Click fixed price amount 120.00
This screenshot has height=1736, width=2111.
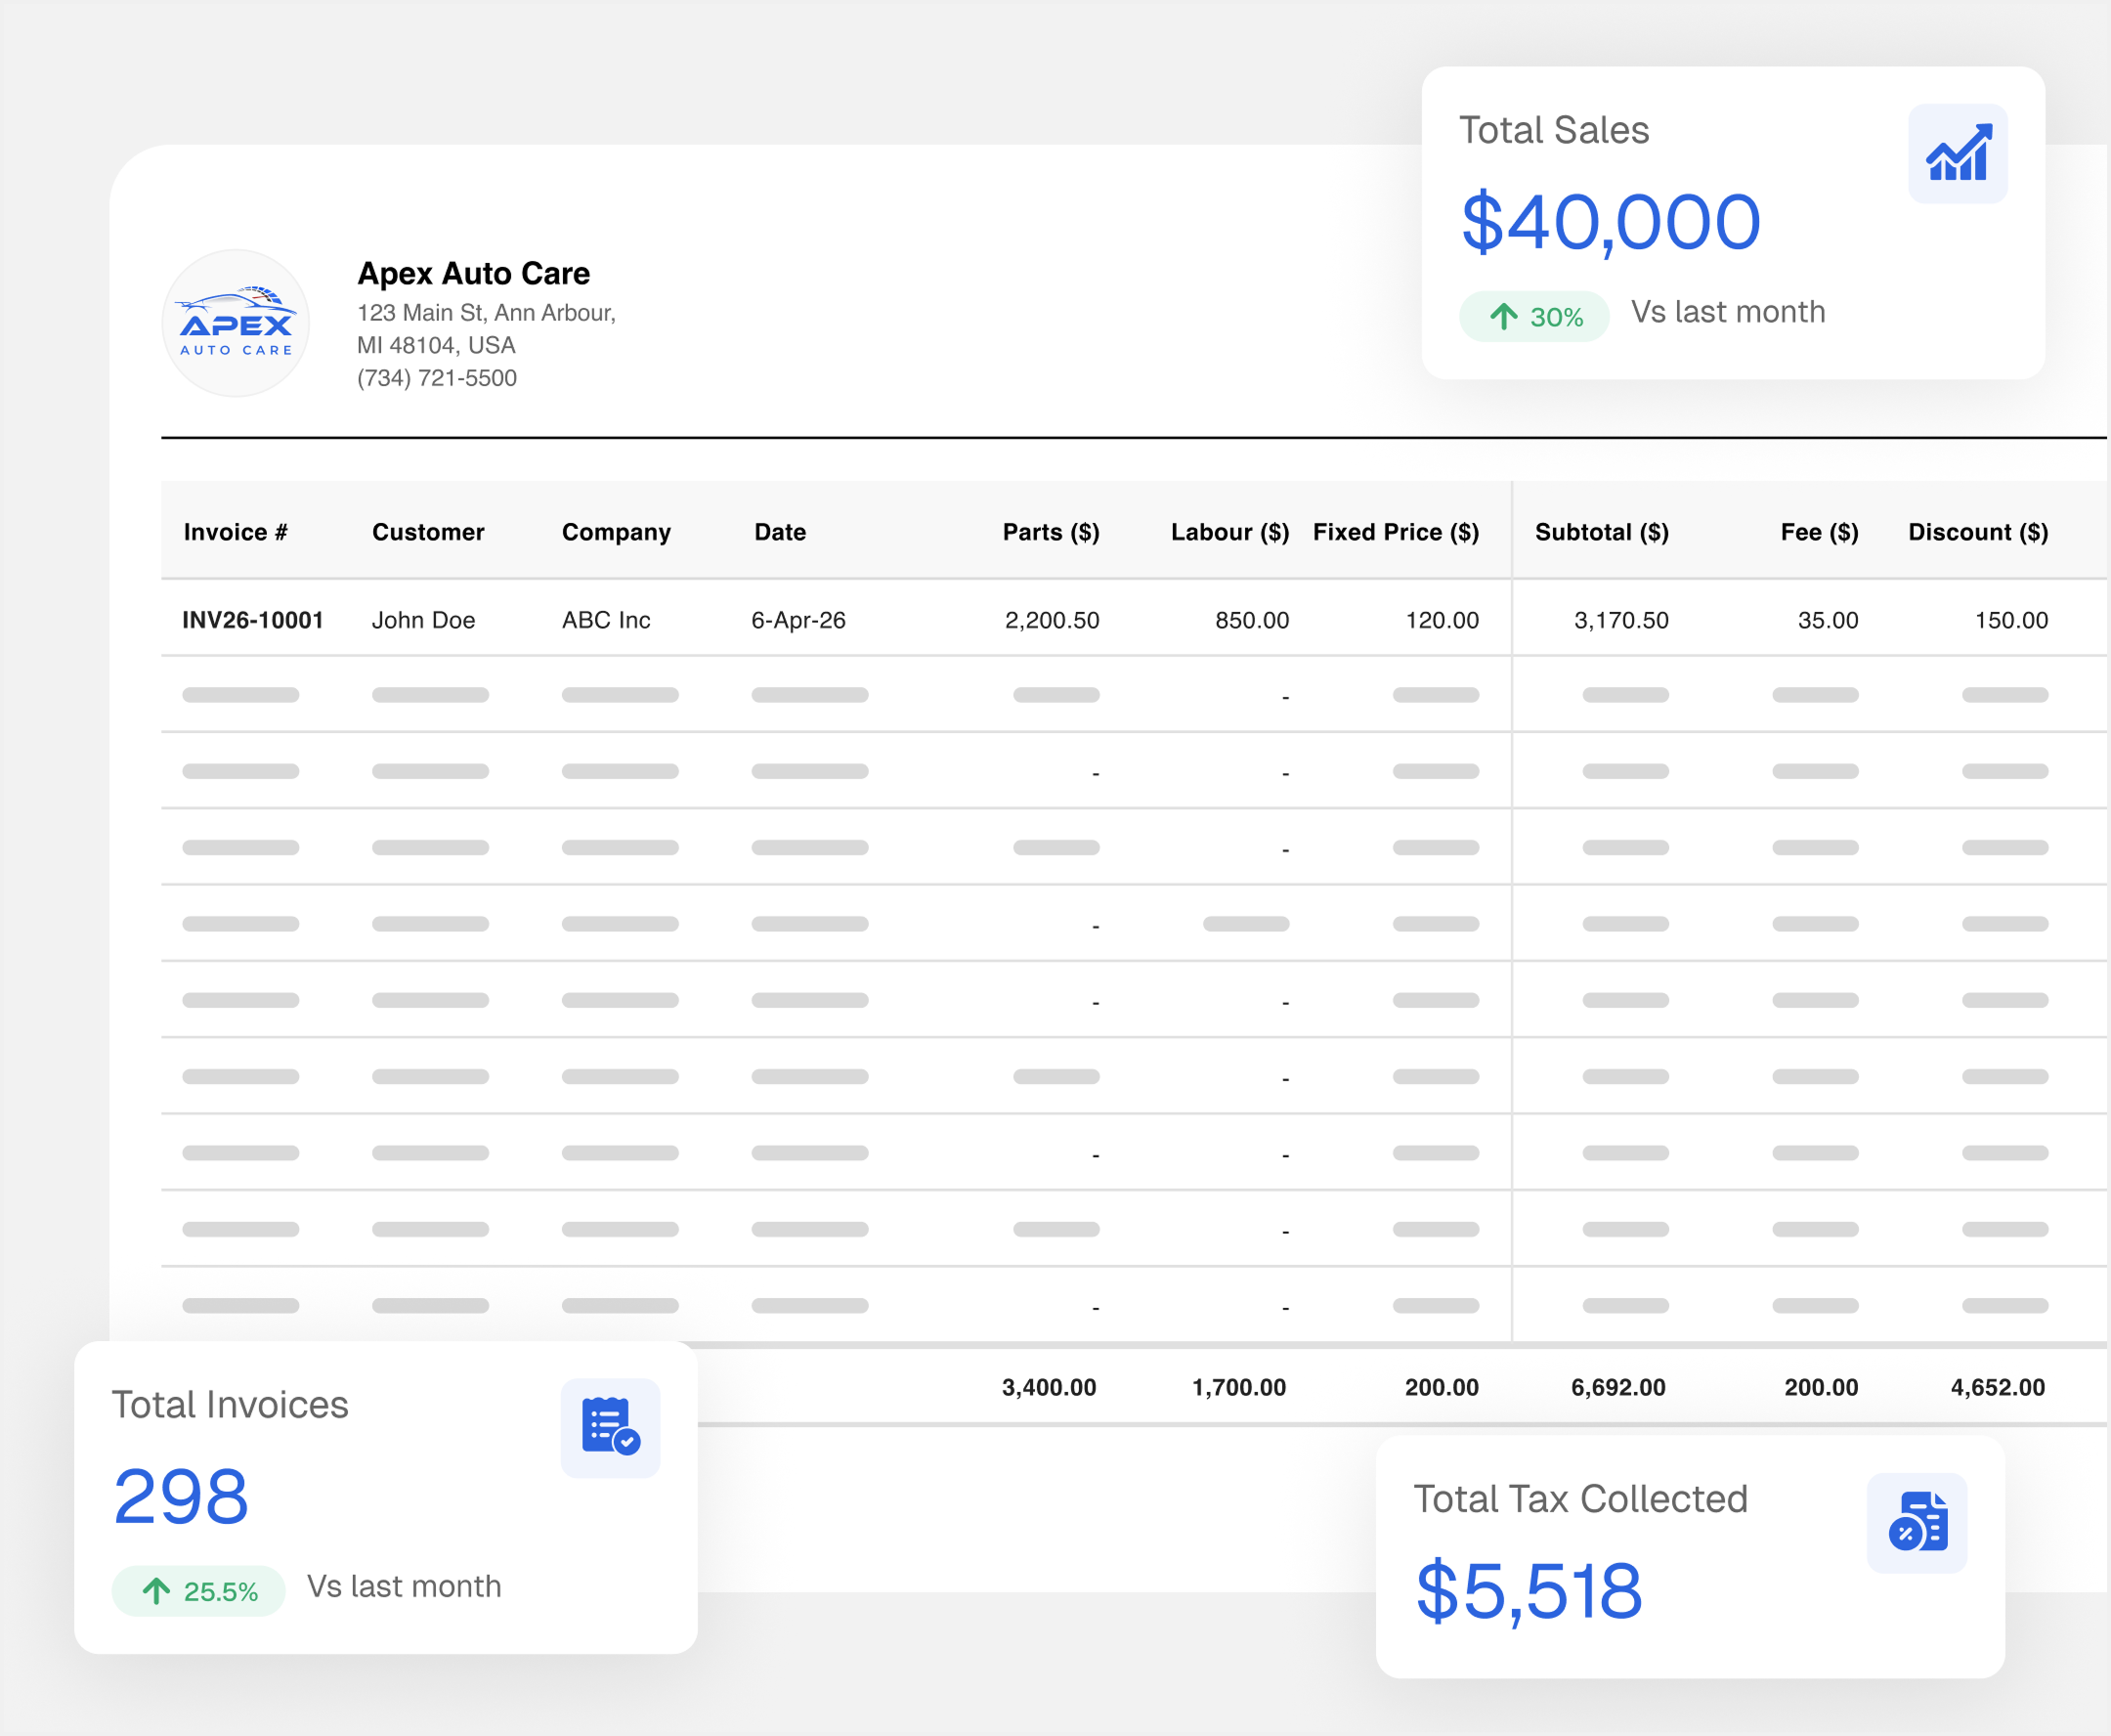tap(1442, 620)
